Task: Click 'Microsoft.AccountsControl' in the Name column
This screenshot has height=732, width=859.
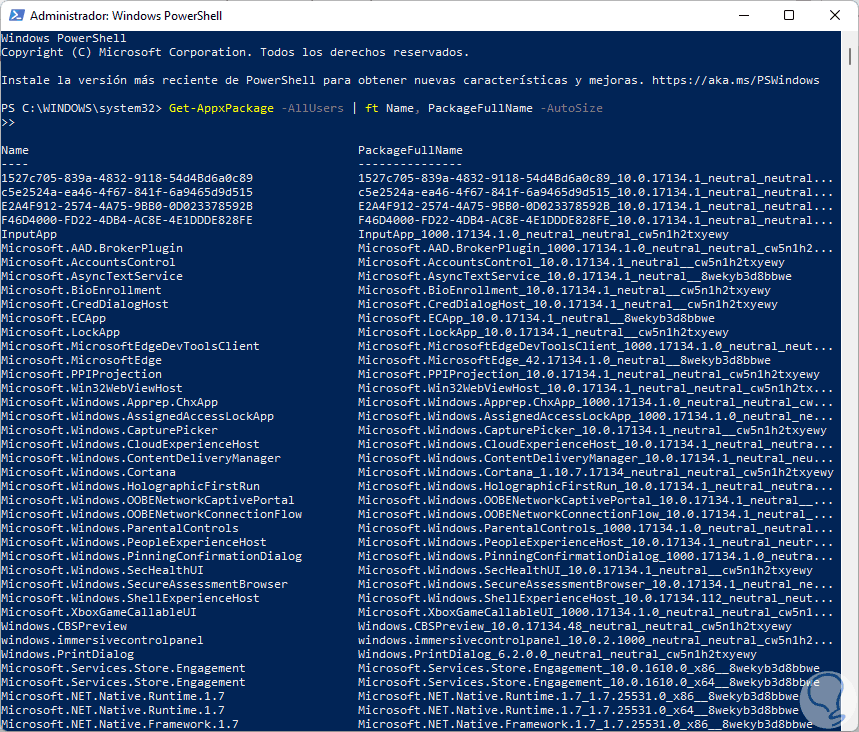Action: 88,262
